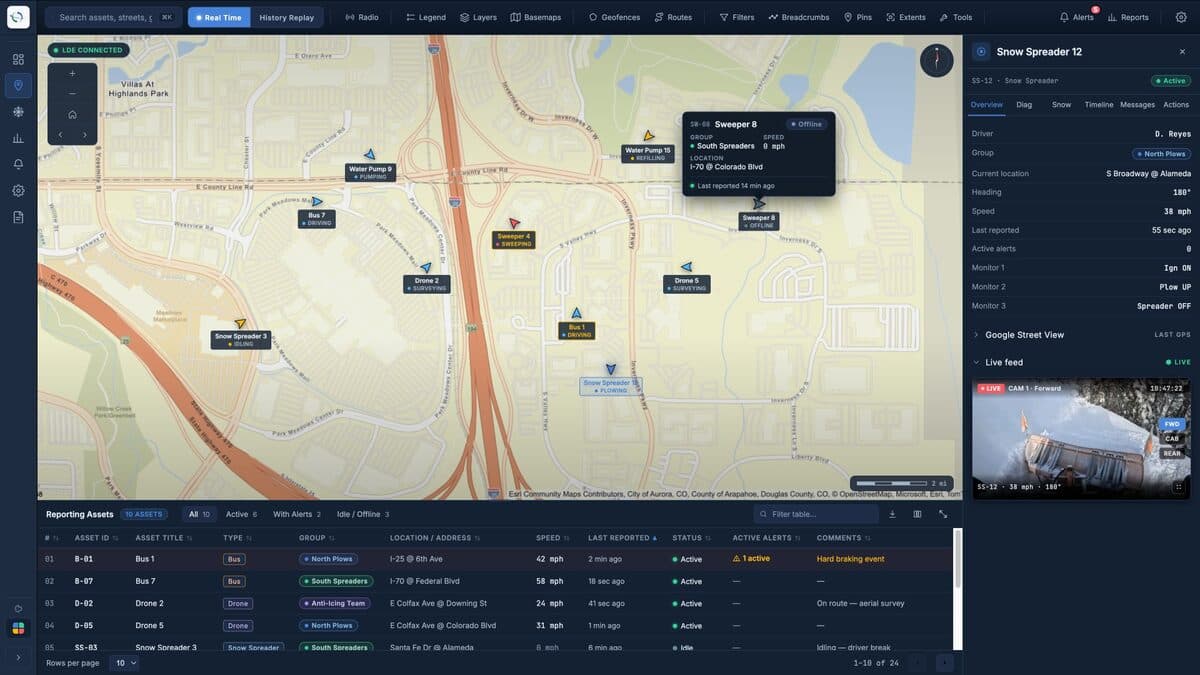This screenshot has width=1200, height=675.
Task: Open the settings gear in top right
Action: [x=1181, y=17]
